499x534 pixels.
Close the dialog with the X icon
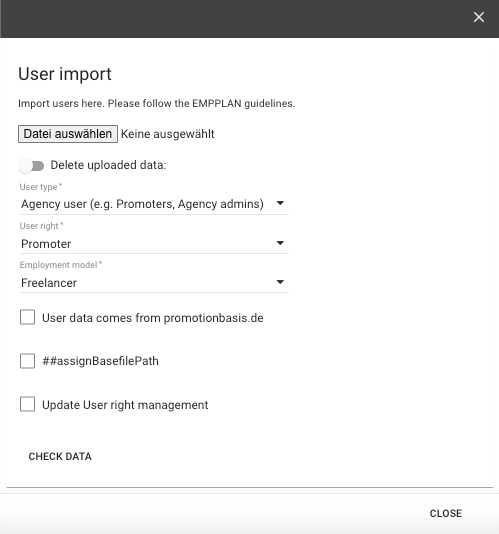(479, 17)
